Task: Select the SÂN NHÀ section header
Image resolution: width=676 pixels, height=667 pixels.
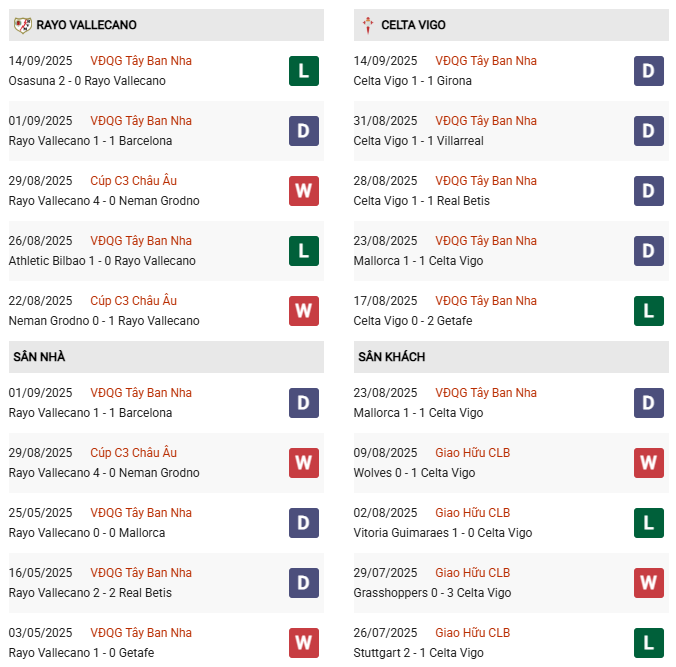Action: click(x=166, y=357)
